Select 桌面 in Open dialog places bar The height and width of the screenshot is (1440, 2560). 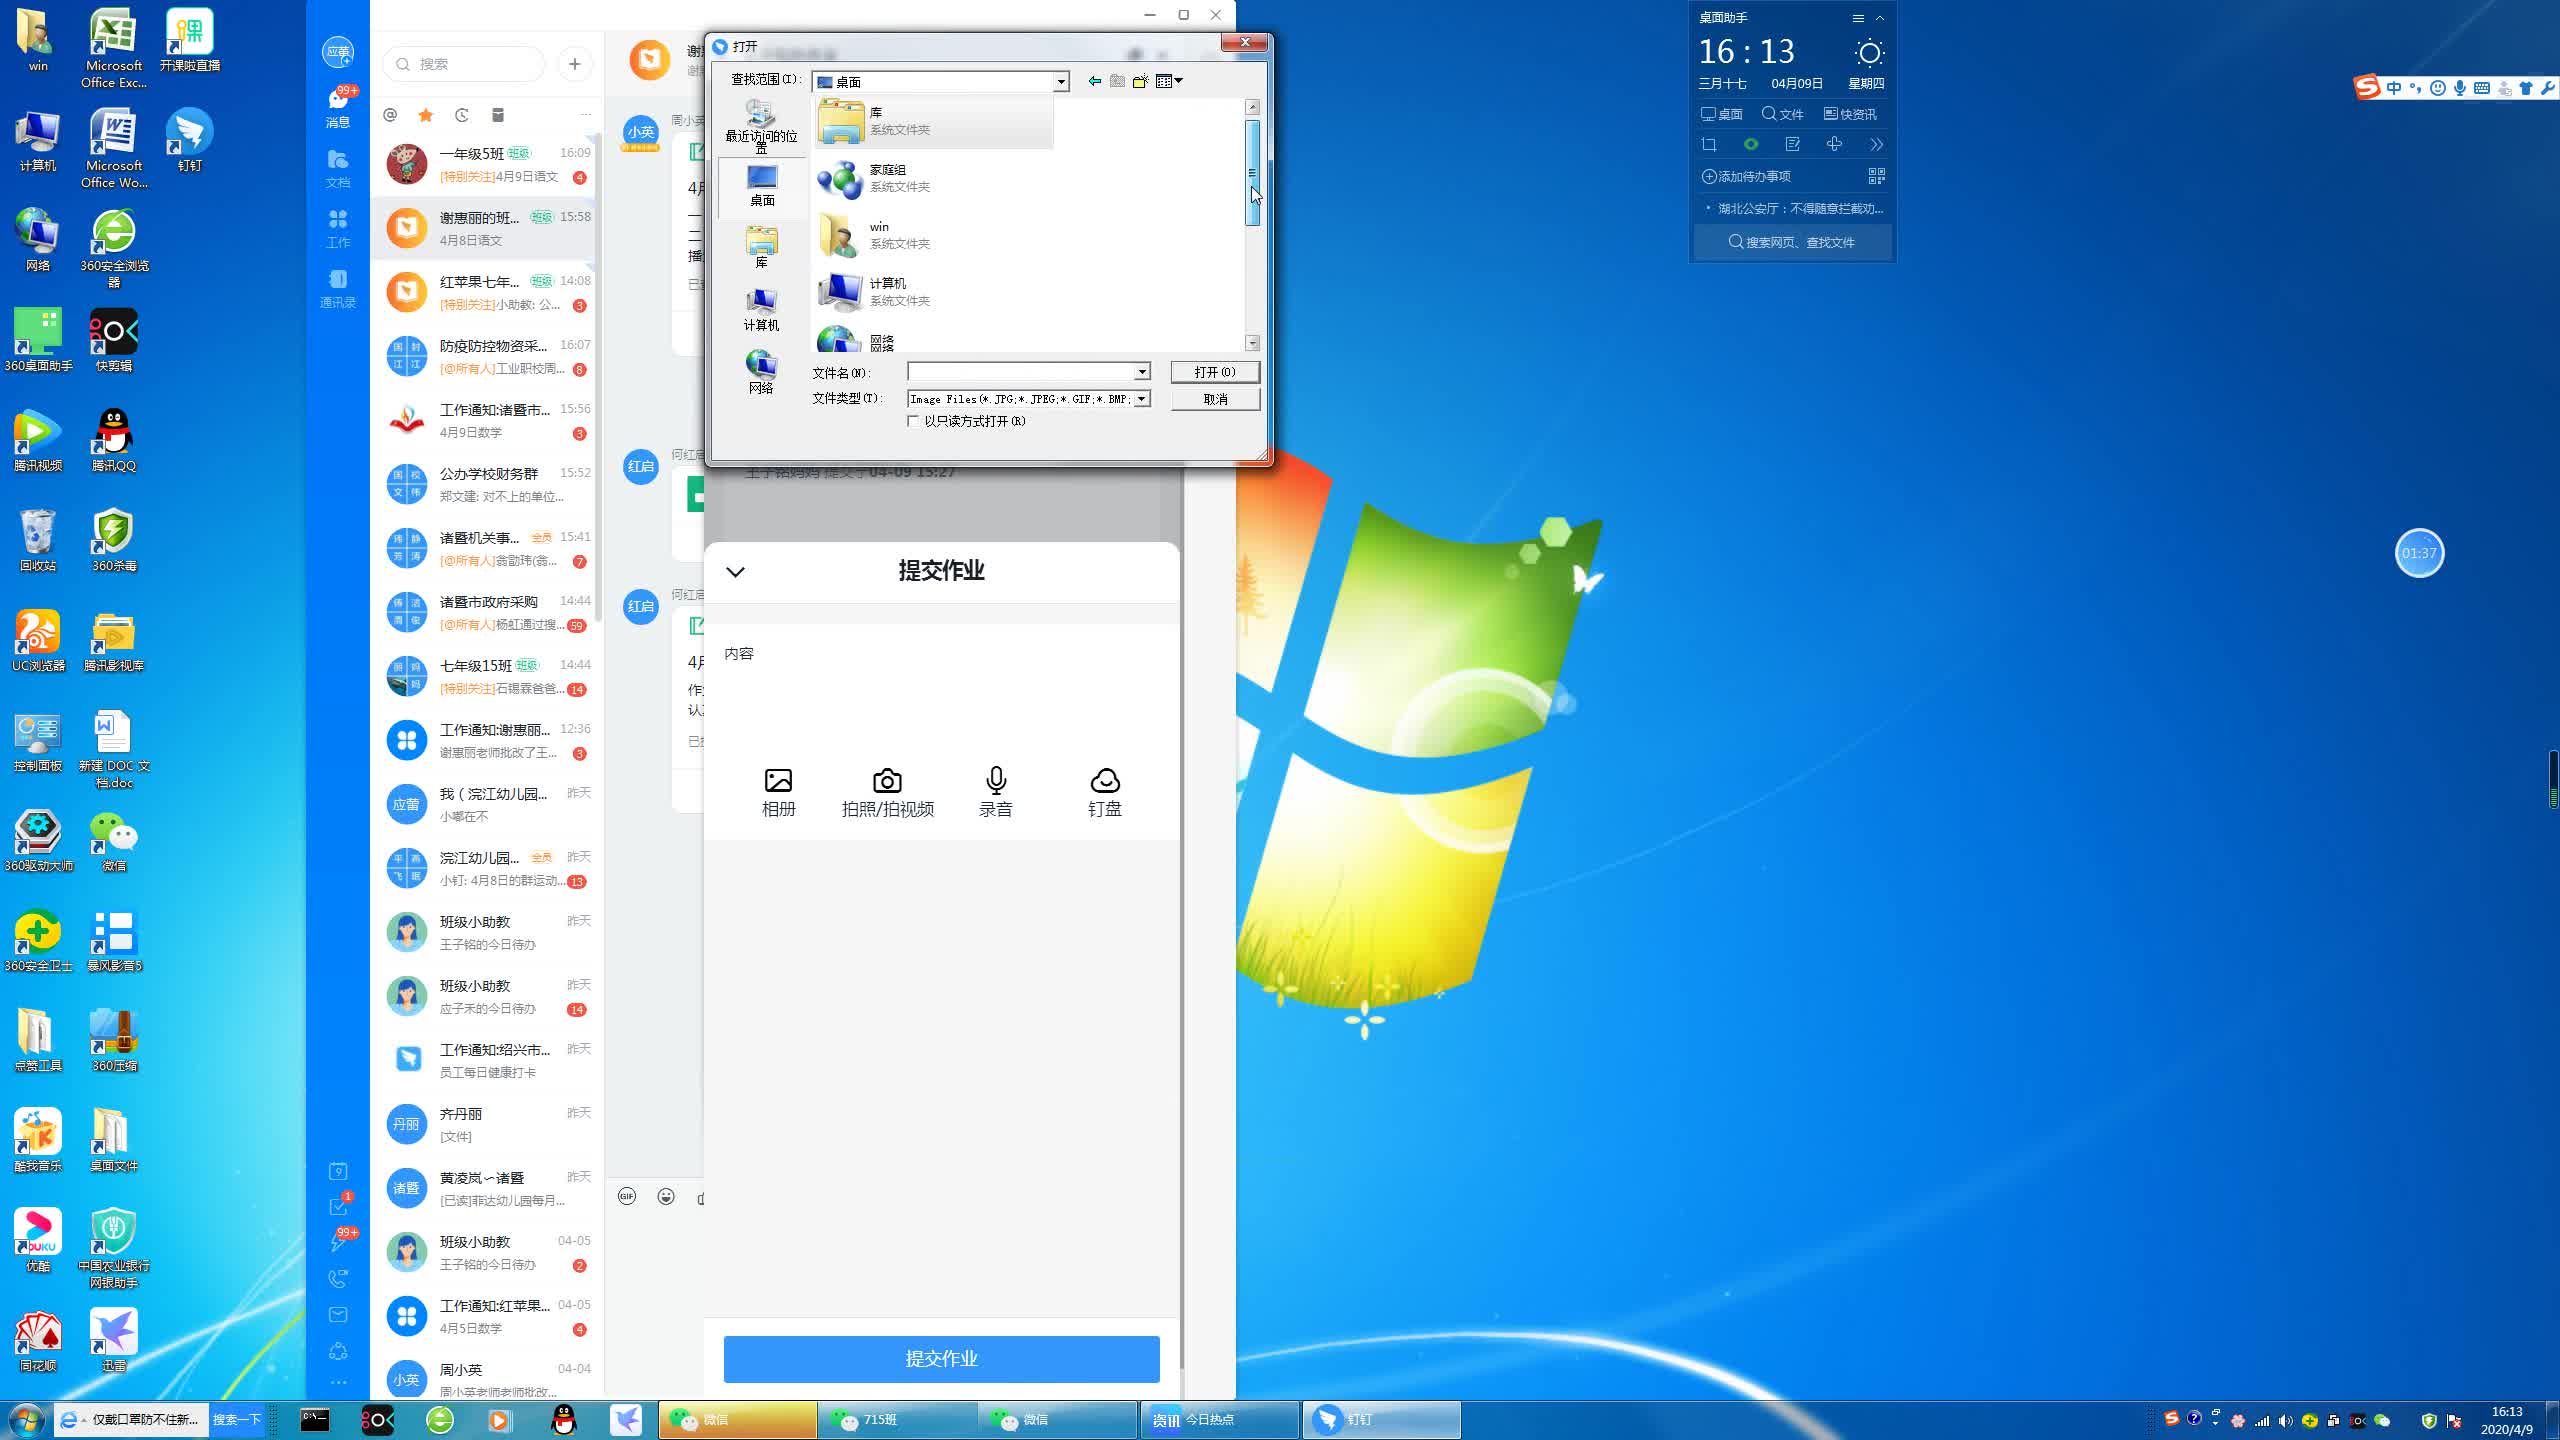point(761,186)
